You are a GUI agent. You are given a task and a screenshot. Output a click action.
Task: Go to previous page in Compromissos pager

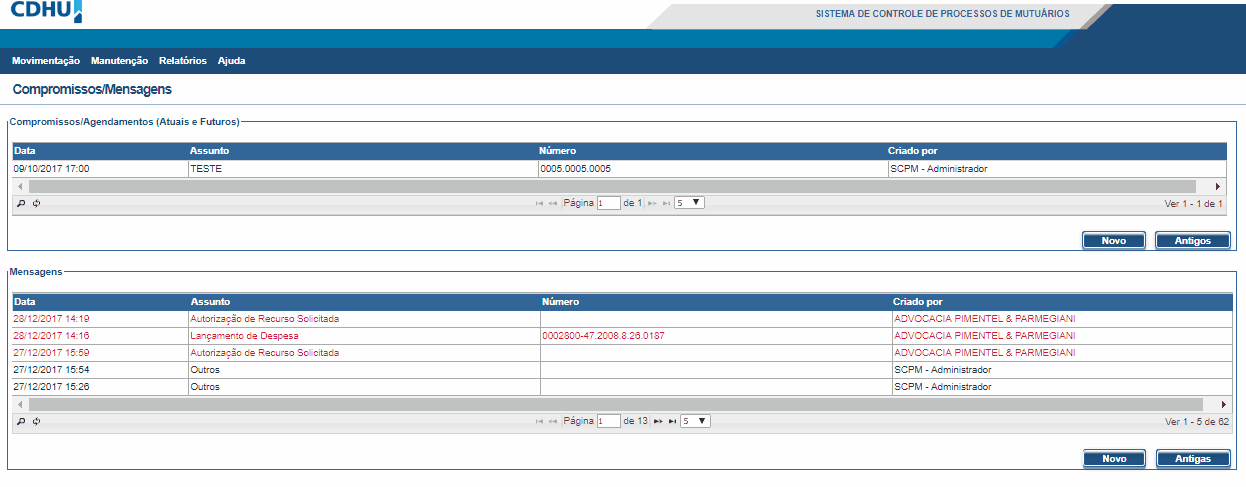click(552, 203)
